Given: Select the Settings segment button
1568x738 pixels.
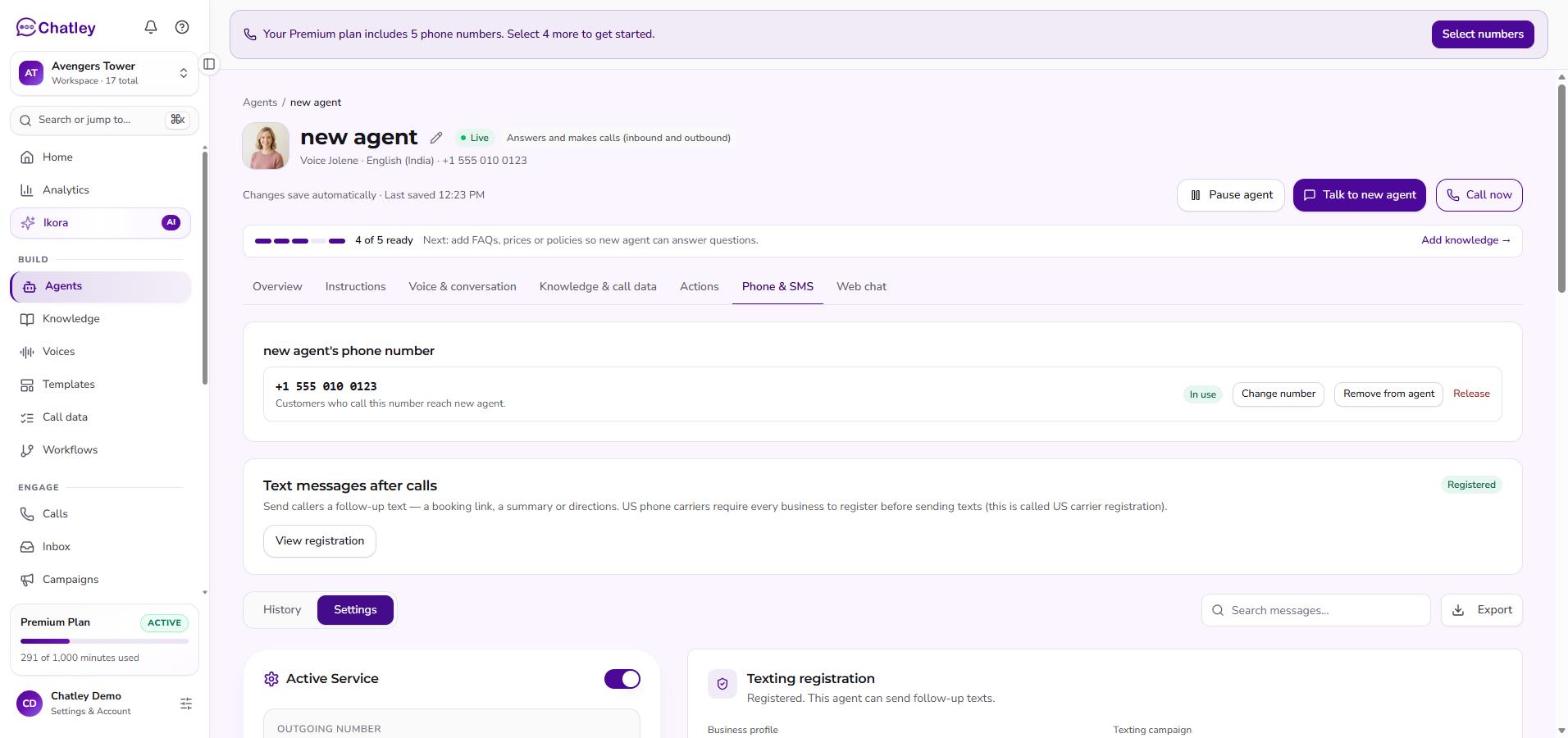Looking at the screenshot, I should click(355, 610).
